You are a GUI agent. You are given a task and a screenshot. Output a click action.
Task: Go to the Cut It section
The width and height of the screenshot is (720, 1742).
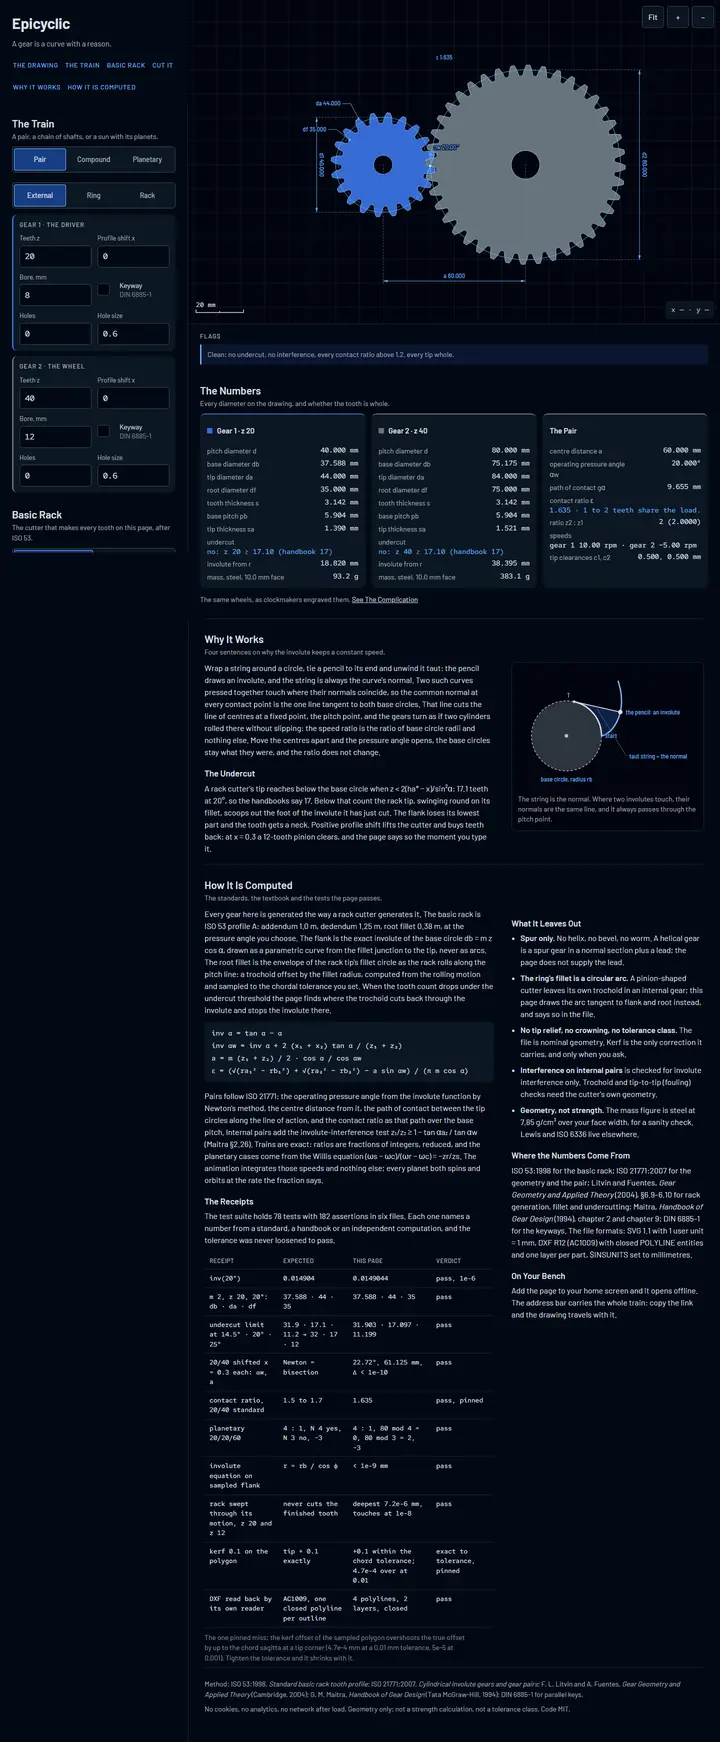point(162,65)
